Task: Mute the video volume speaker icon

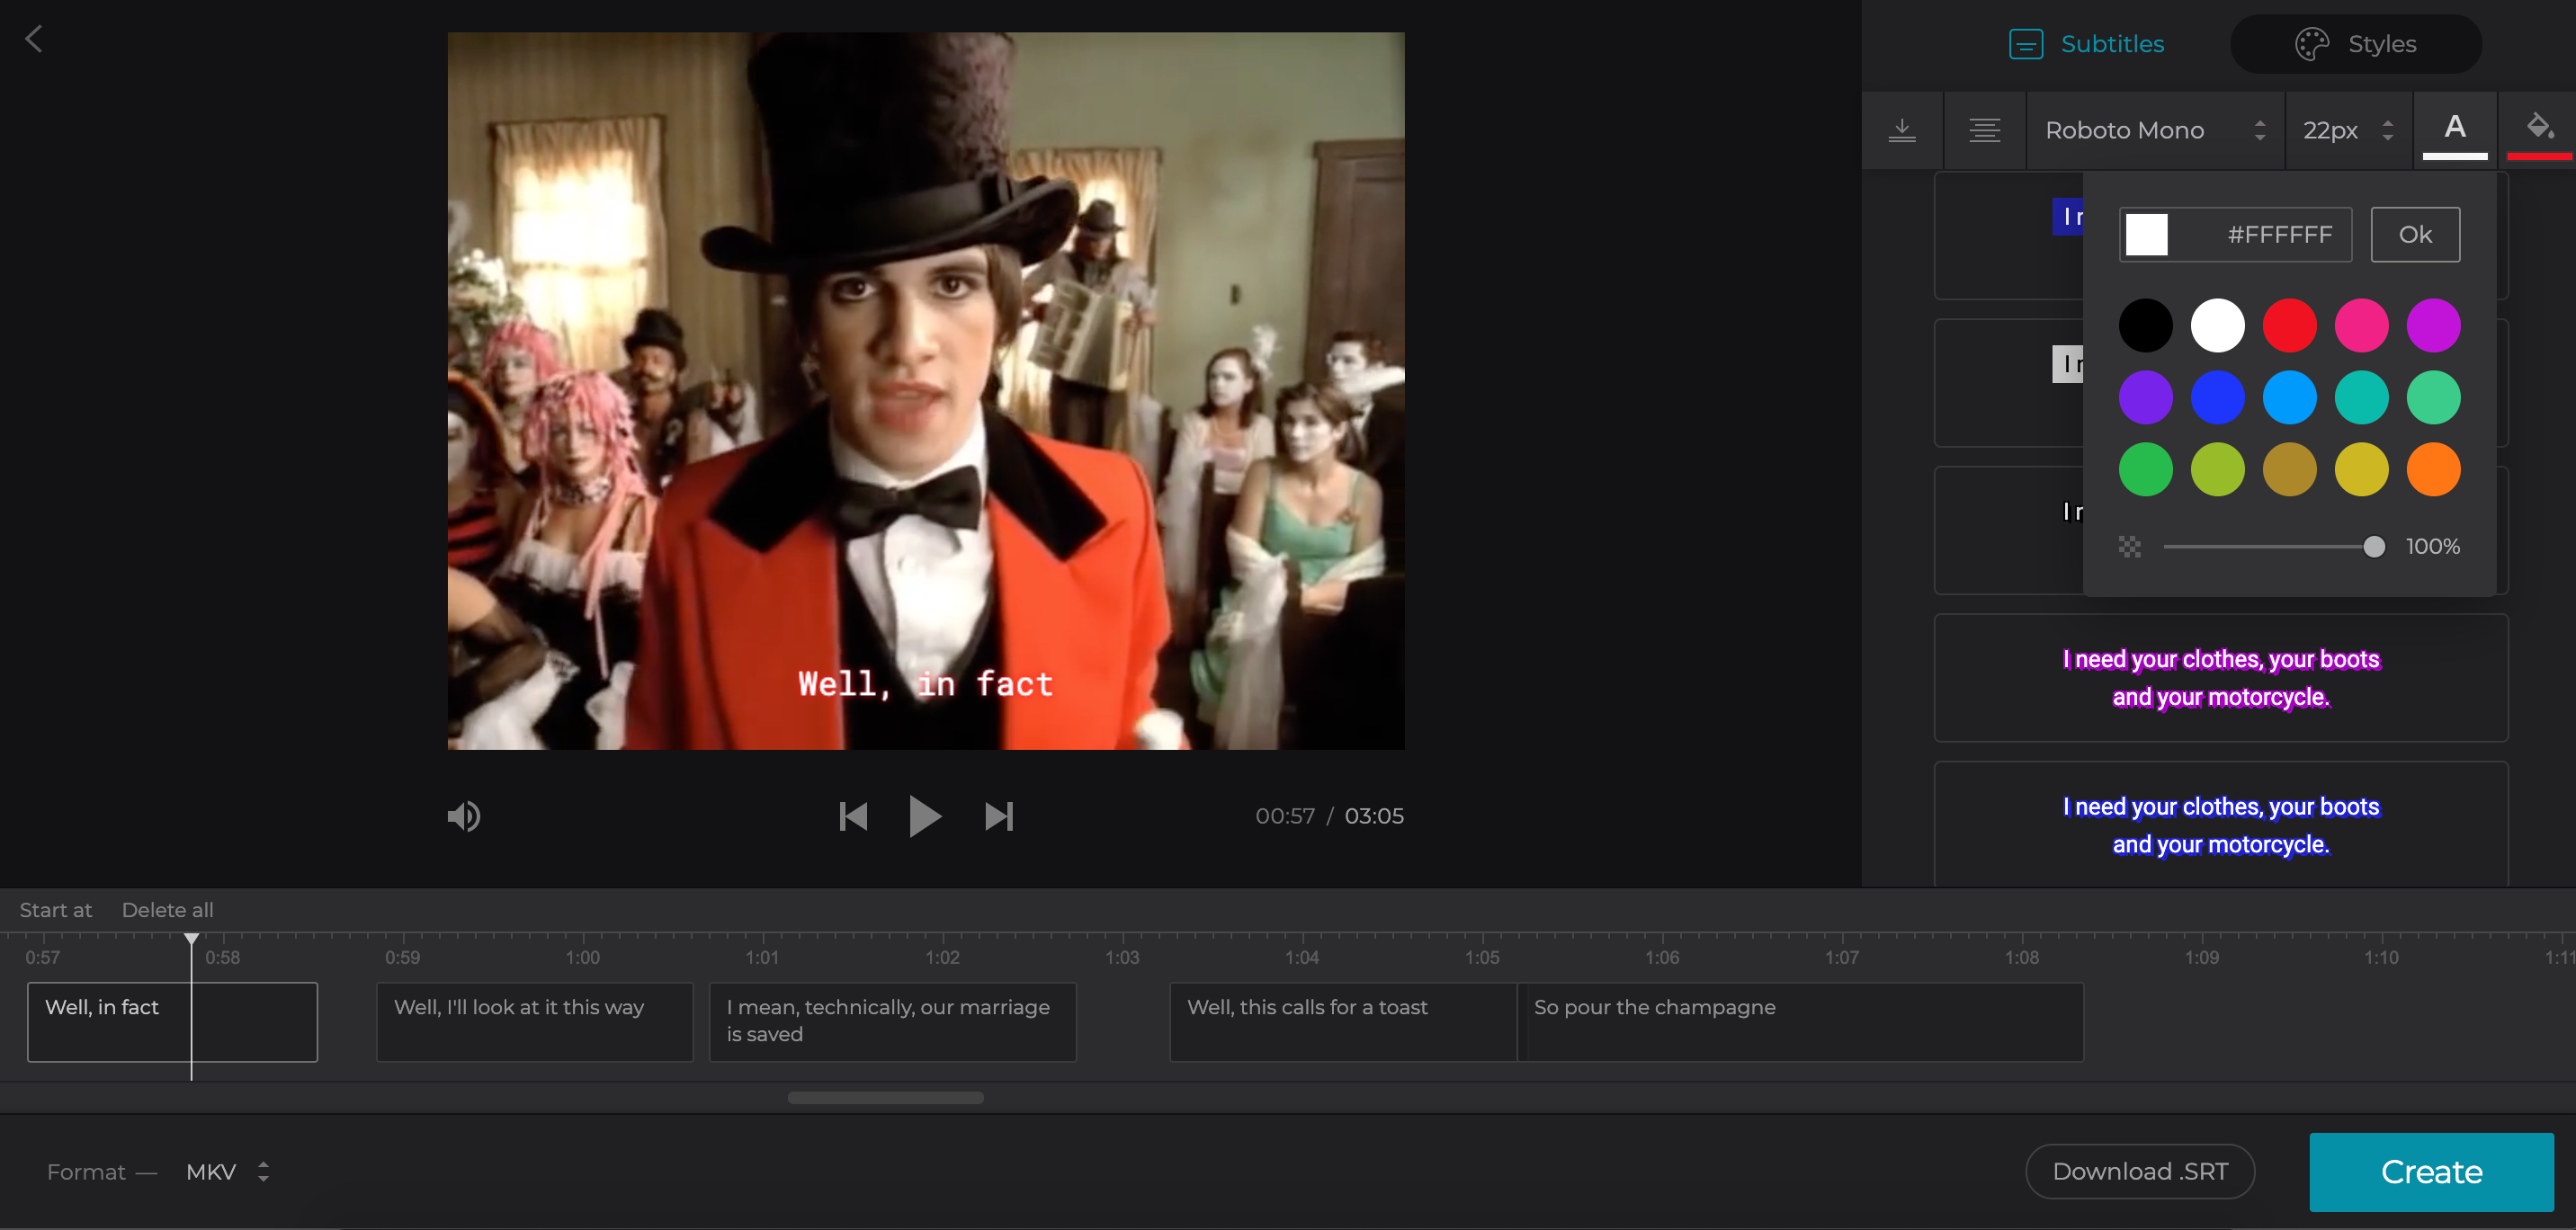Action: tap(464, 816)
